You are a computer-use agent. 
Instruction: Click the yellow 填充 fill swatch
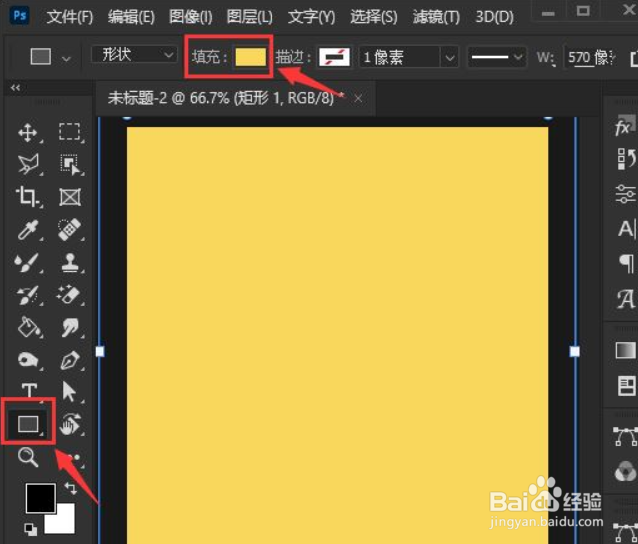(x=251, y=57)
